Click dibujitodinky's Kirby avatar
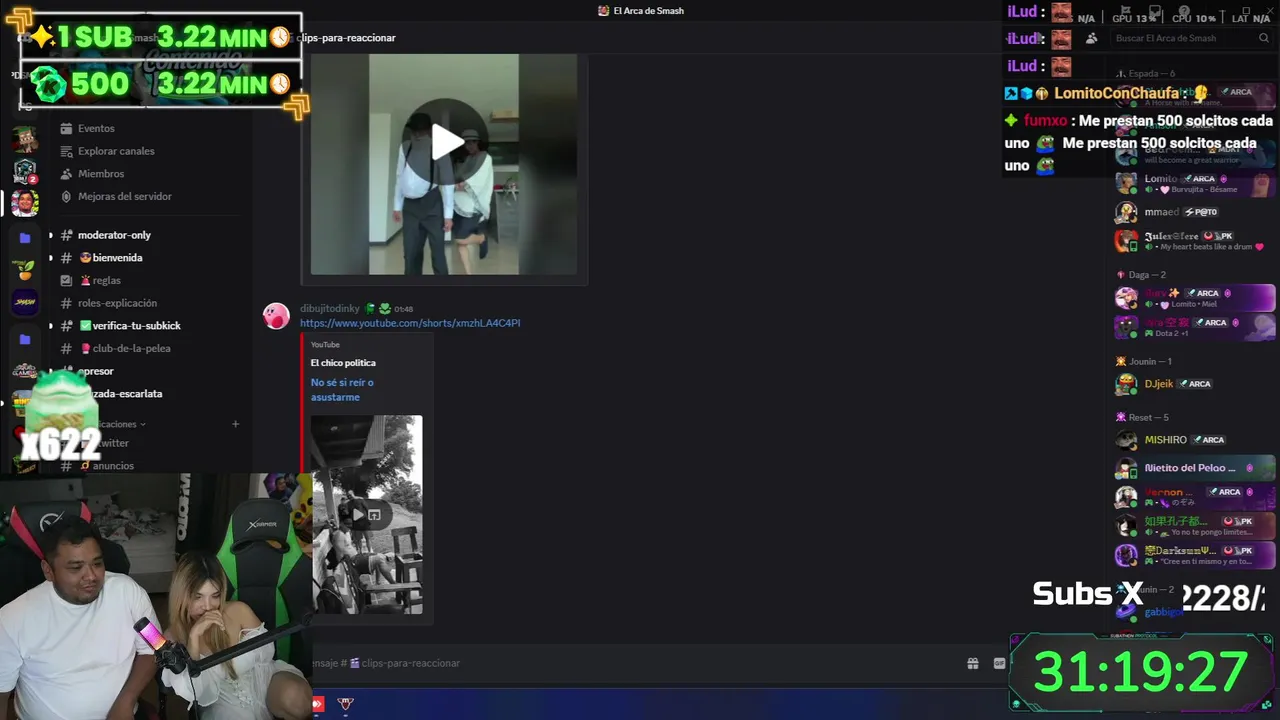Screen dimensions: 1280x720 (x=276, y=316)
